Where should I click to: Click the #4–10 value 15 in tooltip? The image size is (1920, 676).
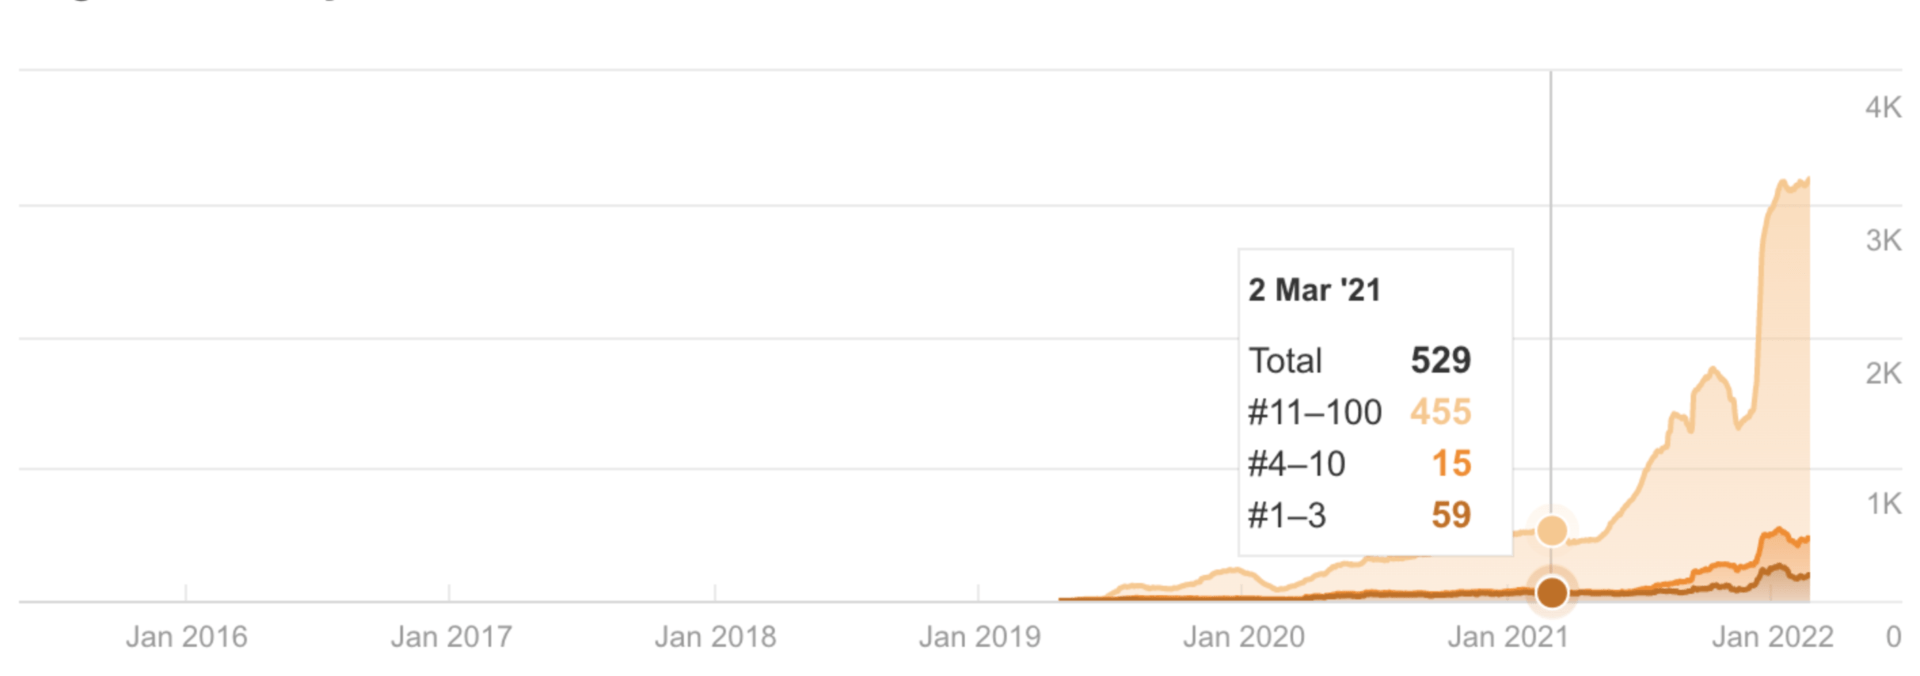pyautogui.click(x=1451, y=463)
